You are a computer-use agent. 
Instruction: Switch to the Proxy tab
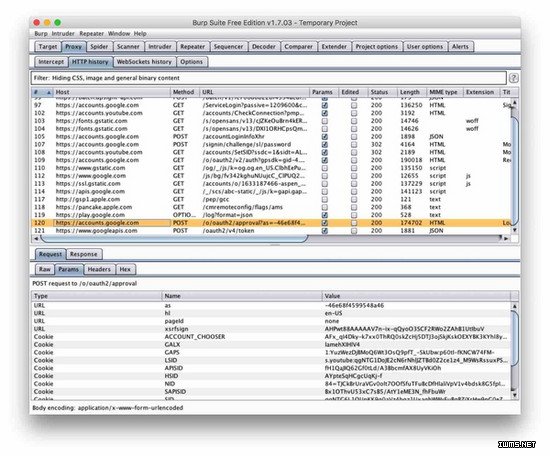73,47
